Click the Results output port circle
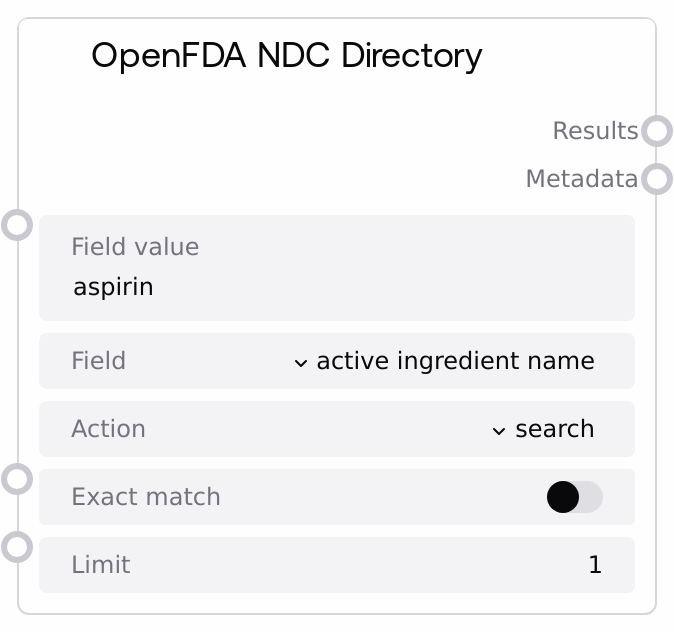 (656, 131)
